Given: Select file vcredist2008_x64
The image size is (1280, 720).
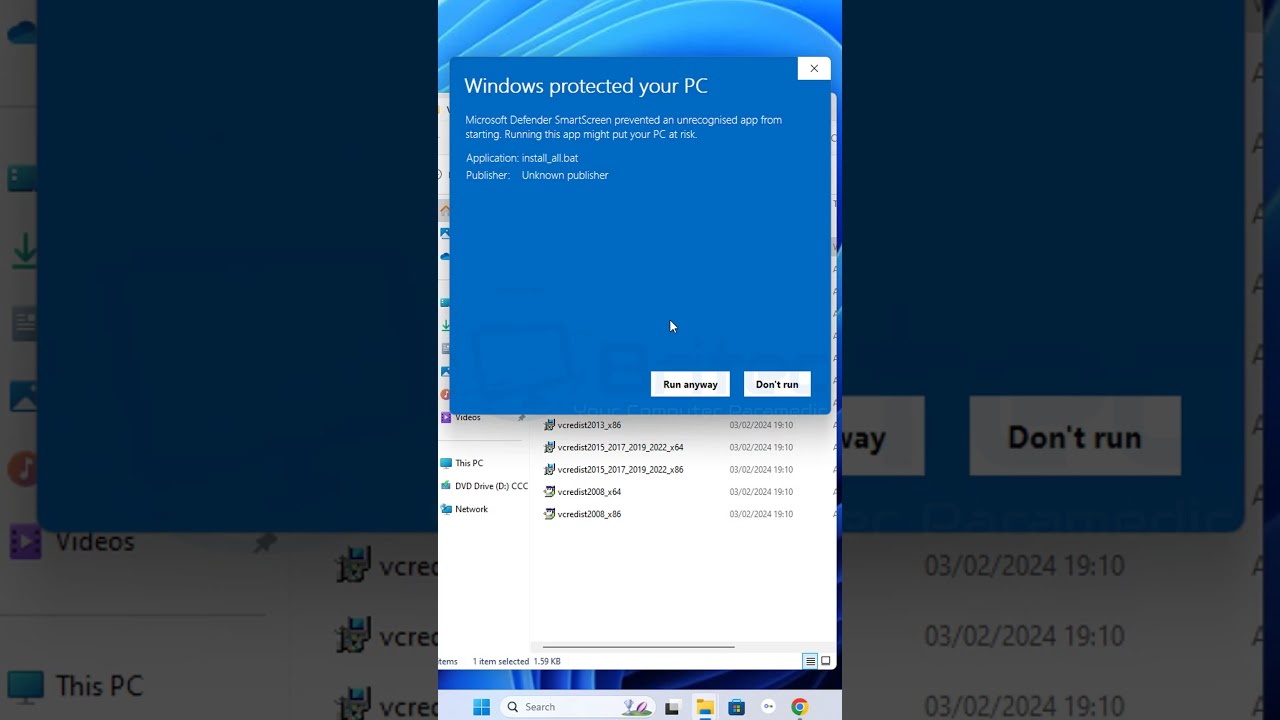Looking at the screenshot, I should 589,492.
